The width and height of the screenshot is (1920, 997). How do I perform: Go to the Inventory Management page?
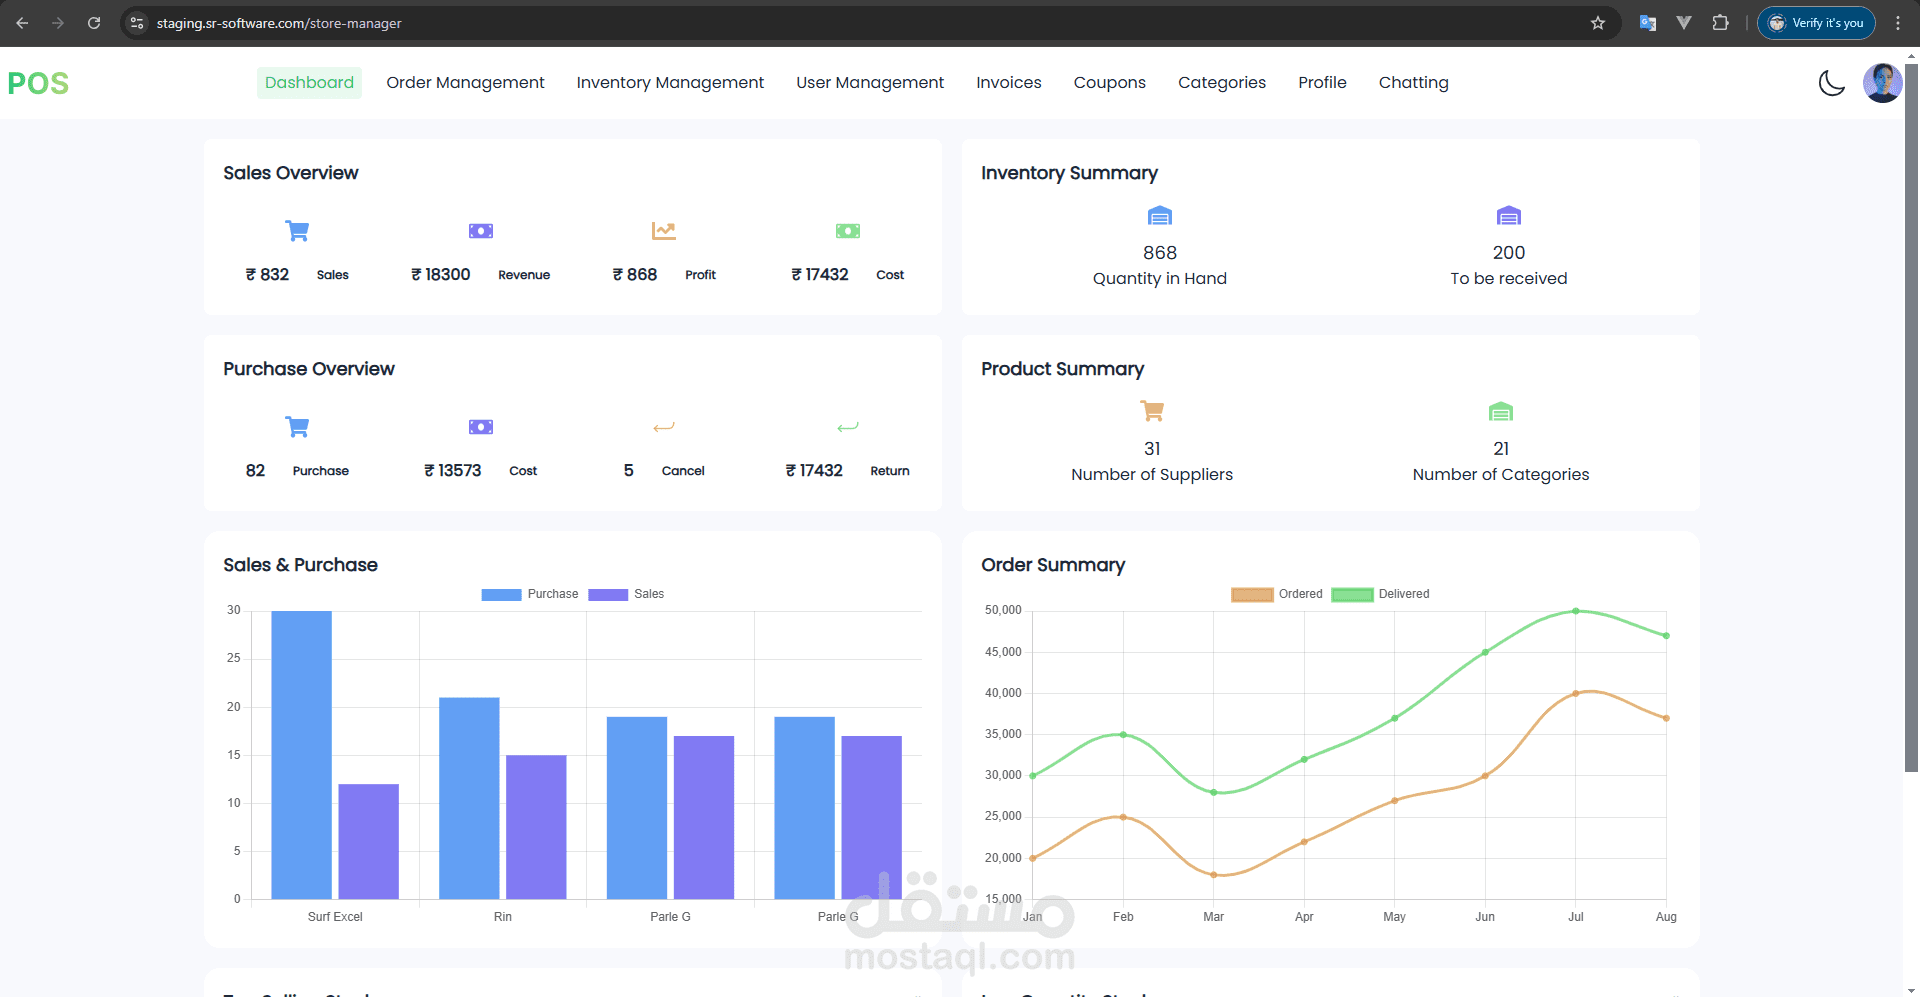(670, 83)
